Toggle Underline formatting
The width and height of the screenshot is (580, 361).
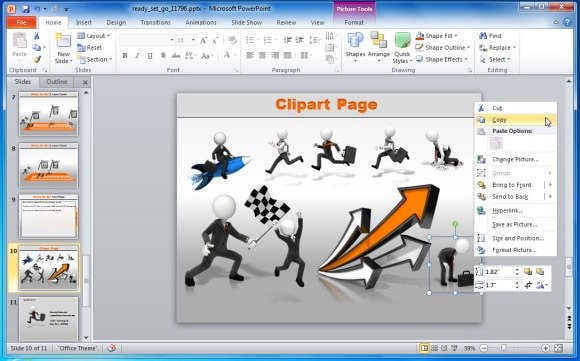(150, 55)
